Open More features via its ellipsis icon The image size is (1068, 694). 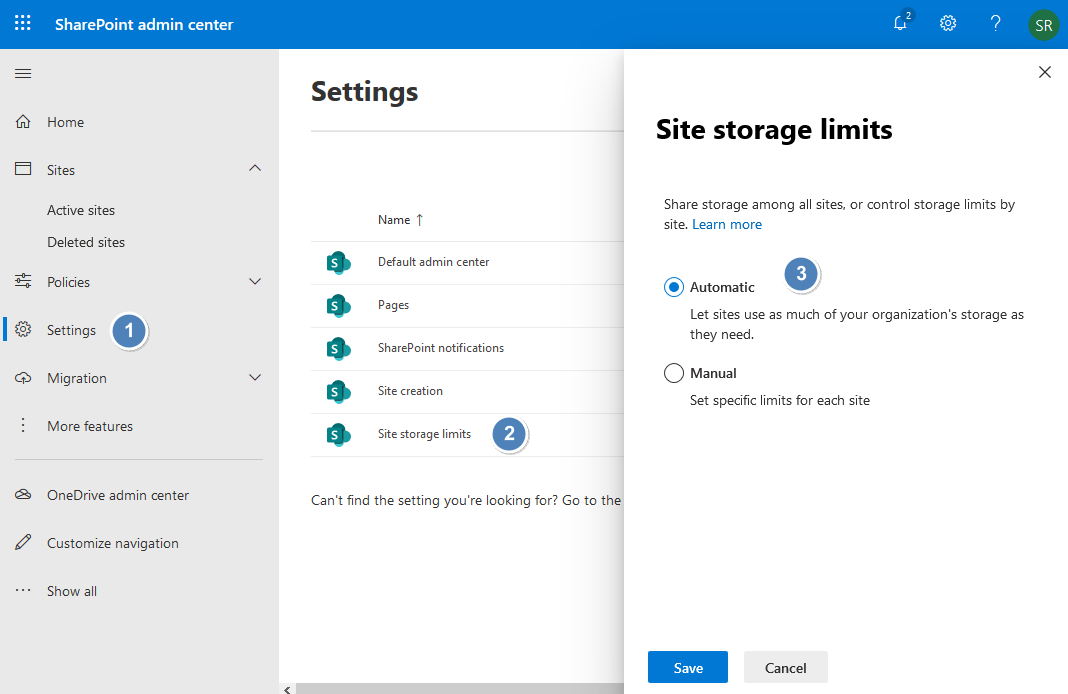23,425
